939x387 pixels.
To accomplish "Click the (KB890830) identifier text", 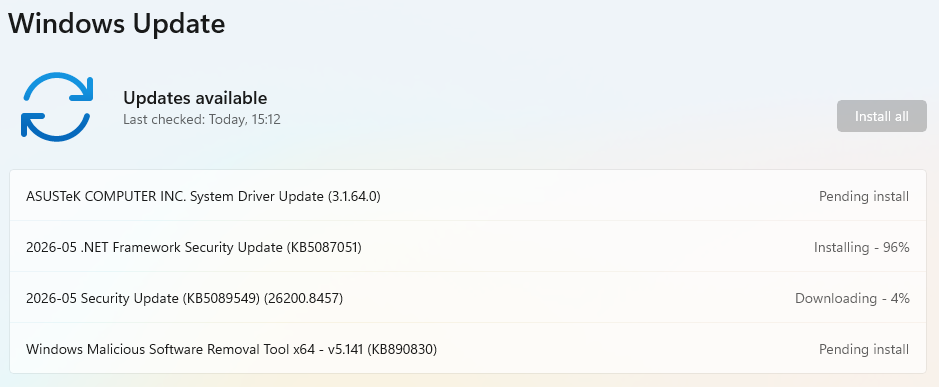I will (x=402, y=349).
